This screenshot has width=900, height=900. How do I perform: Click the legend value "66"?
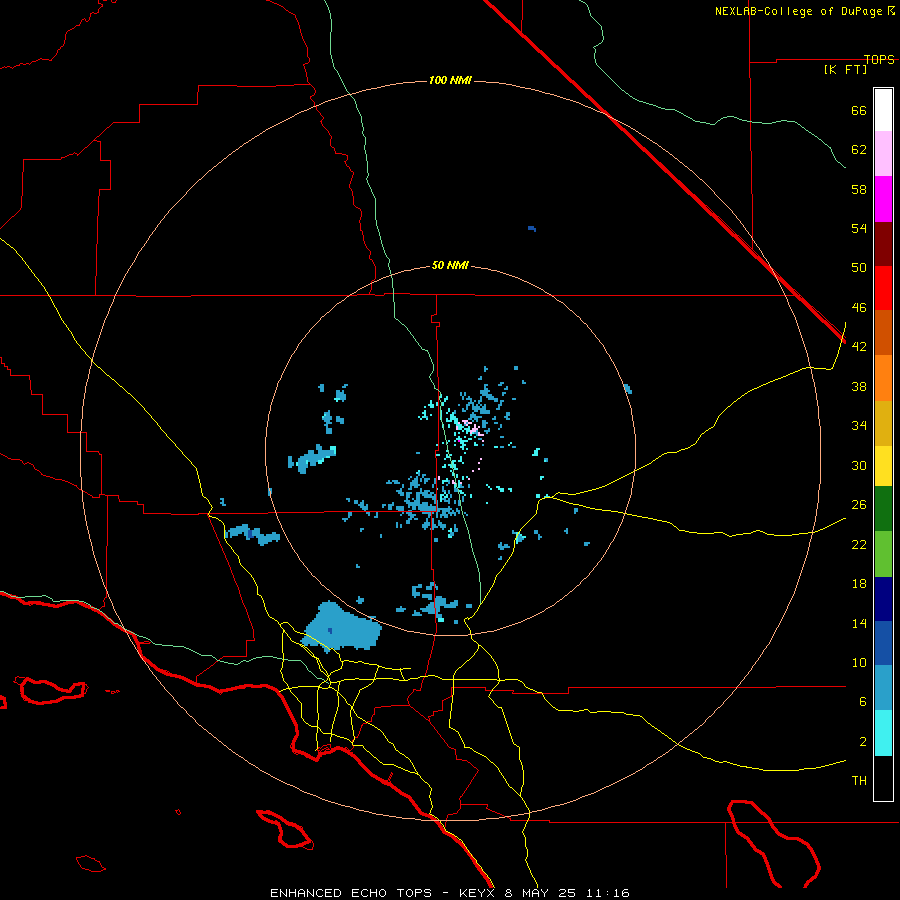(x=859, y=110)
